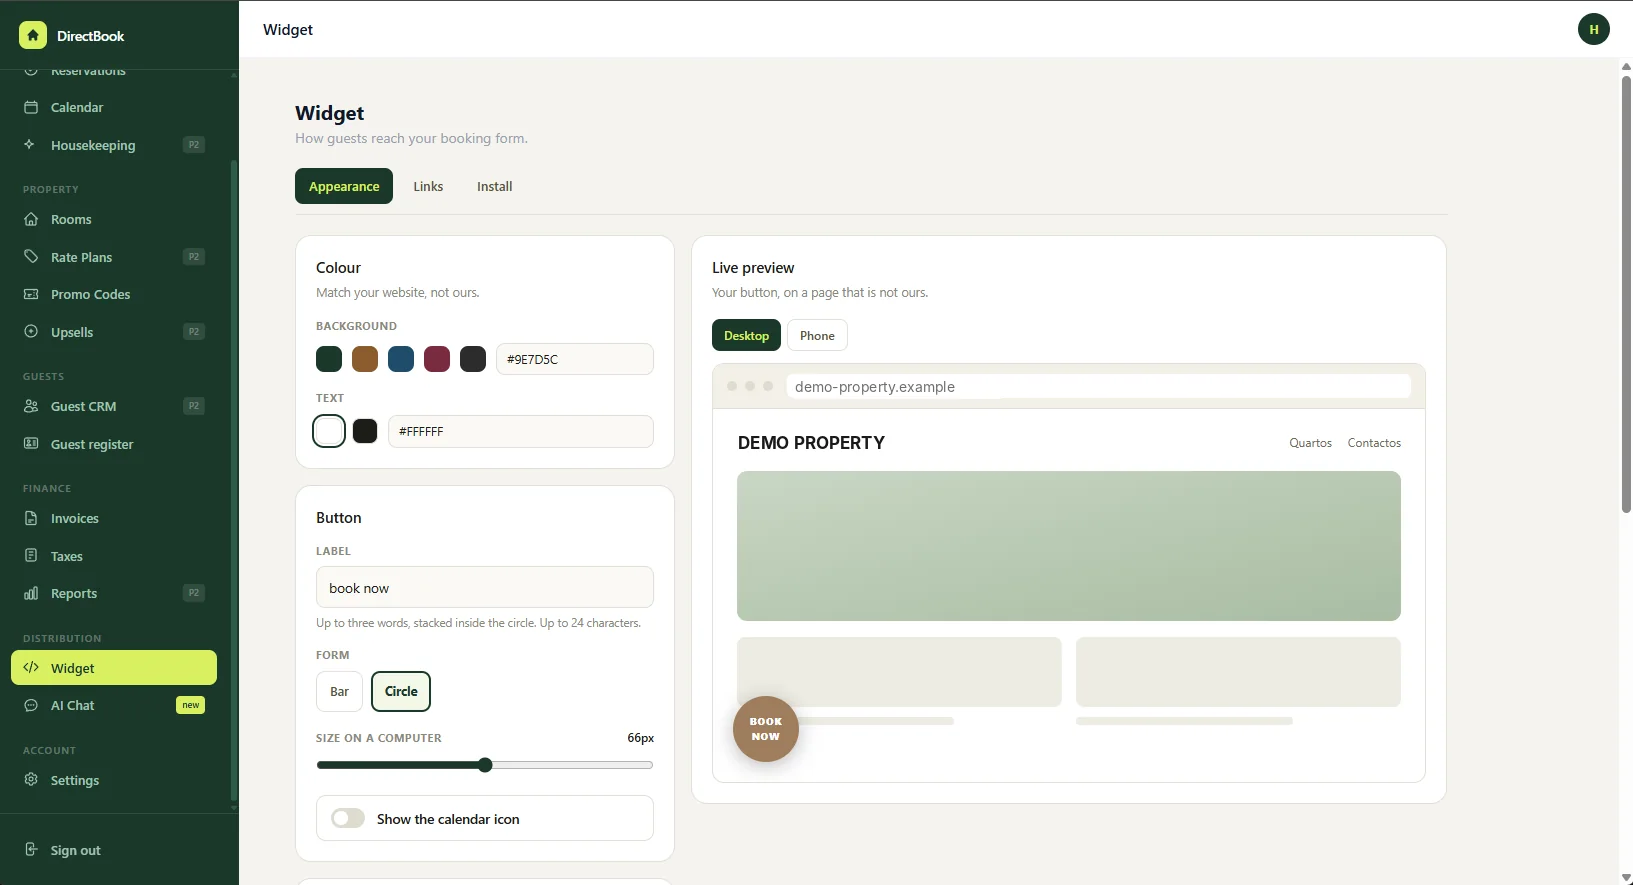
Task: Select the Circle form option
Action: coord(401,691)
